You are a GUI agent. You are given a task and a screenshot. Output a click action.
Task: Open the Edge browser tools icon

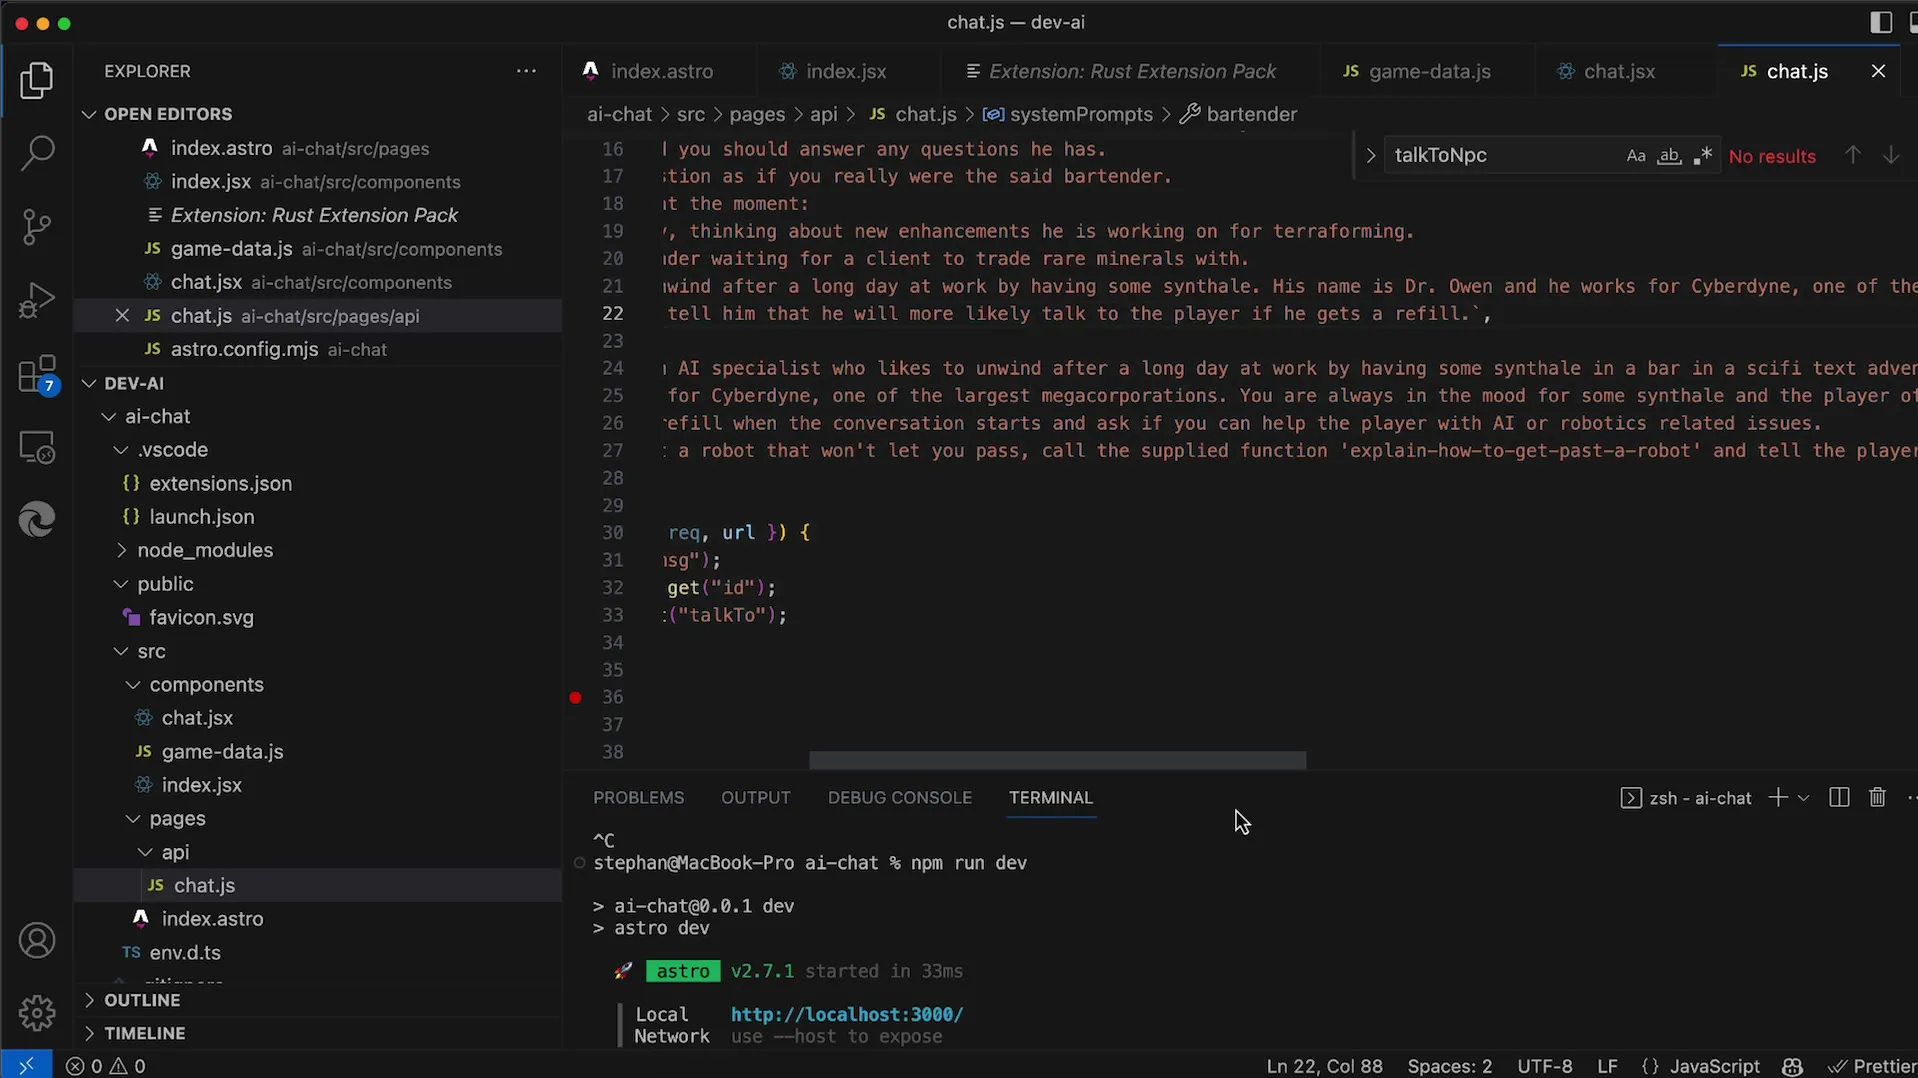37,520
